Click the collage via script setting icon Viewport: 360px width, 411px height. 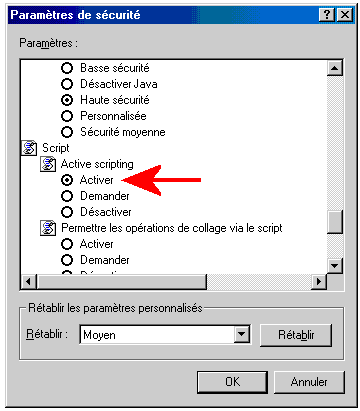point(48,228)
